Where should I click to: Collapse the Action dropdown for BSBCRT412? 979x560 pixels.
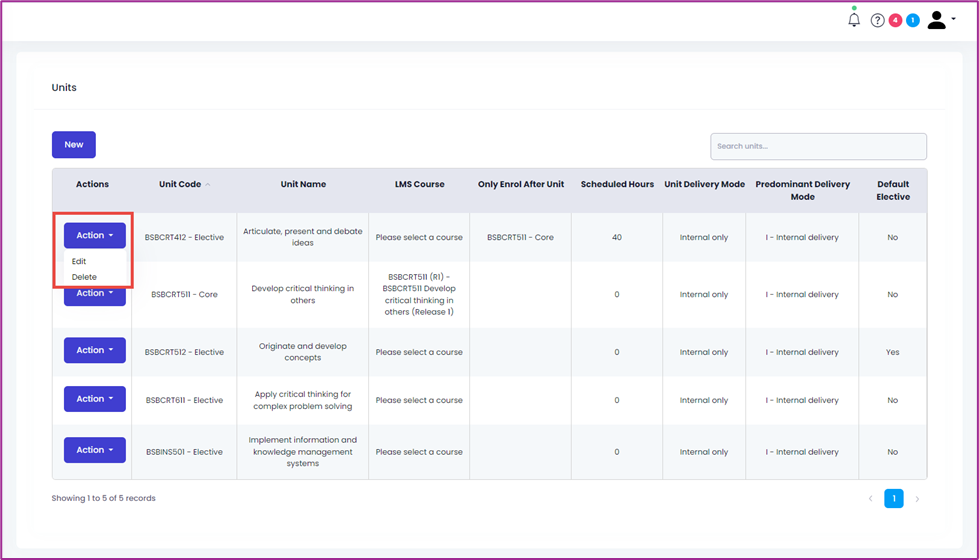(x=95, y=235)
